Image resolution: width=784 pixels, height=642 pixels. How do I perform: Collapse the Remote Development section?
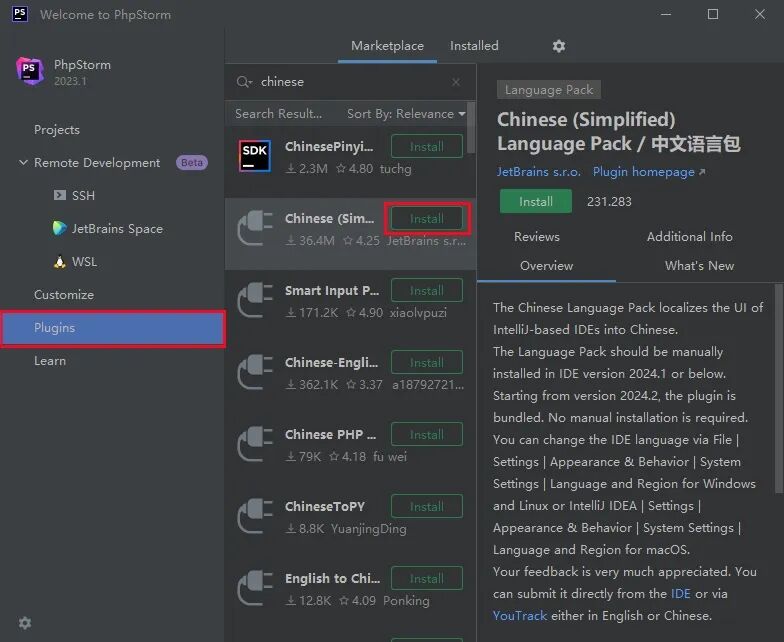tap(23, 162)
